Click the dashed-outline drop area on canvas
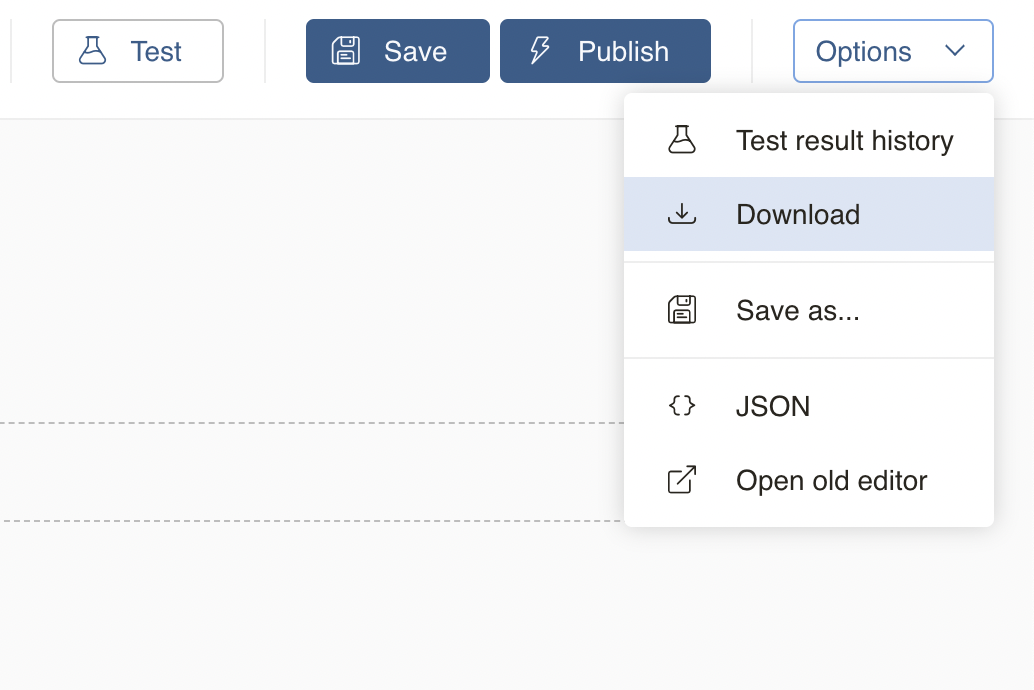1034x690 pixels. tap(300, 472)
